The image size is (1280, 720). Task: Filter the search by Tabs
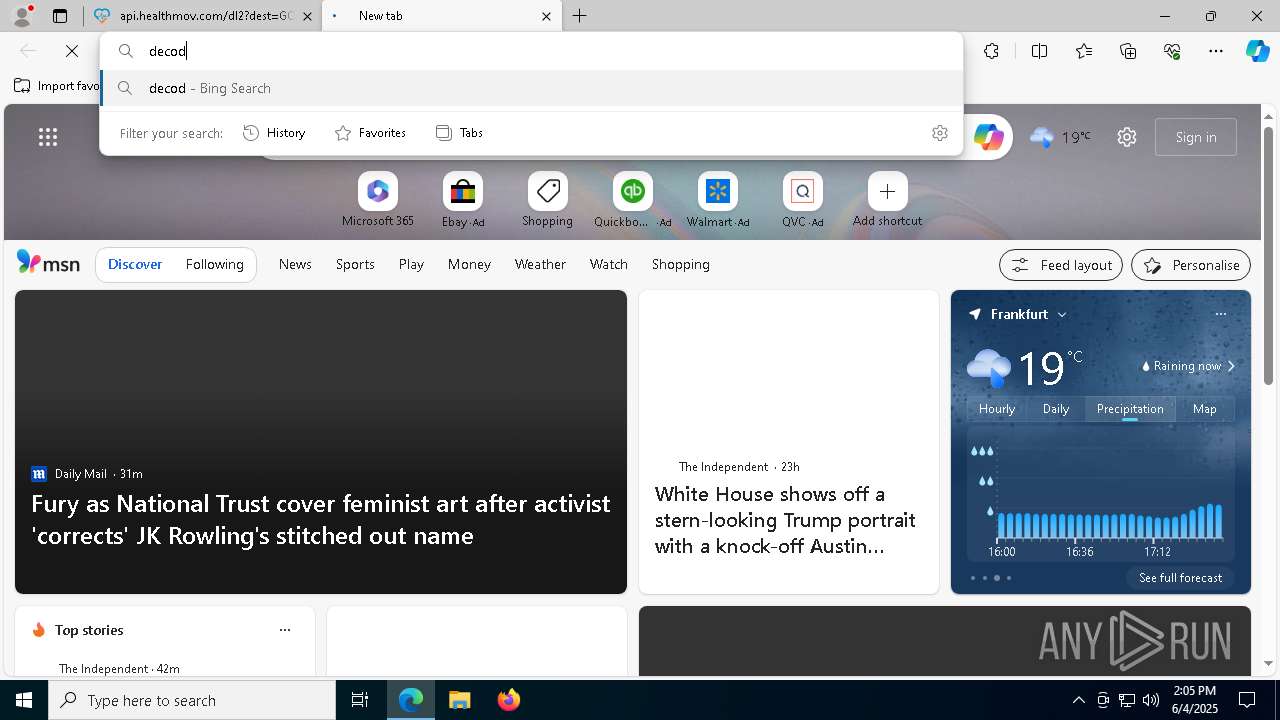[460, 133]
